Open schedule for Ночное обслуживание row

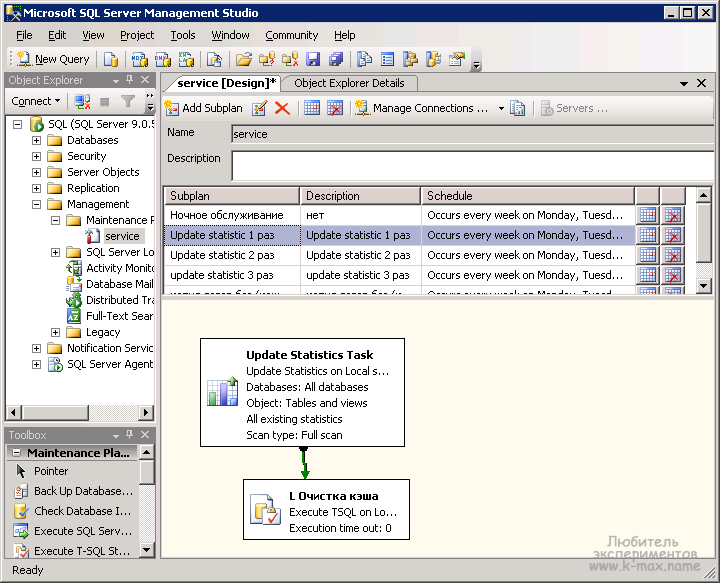pyautogui.click(x=648, y=215)
